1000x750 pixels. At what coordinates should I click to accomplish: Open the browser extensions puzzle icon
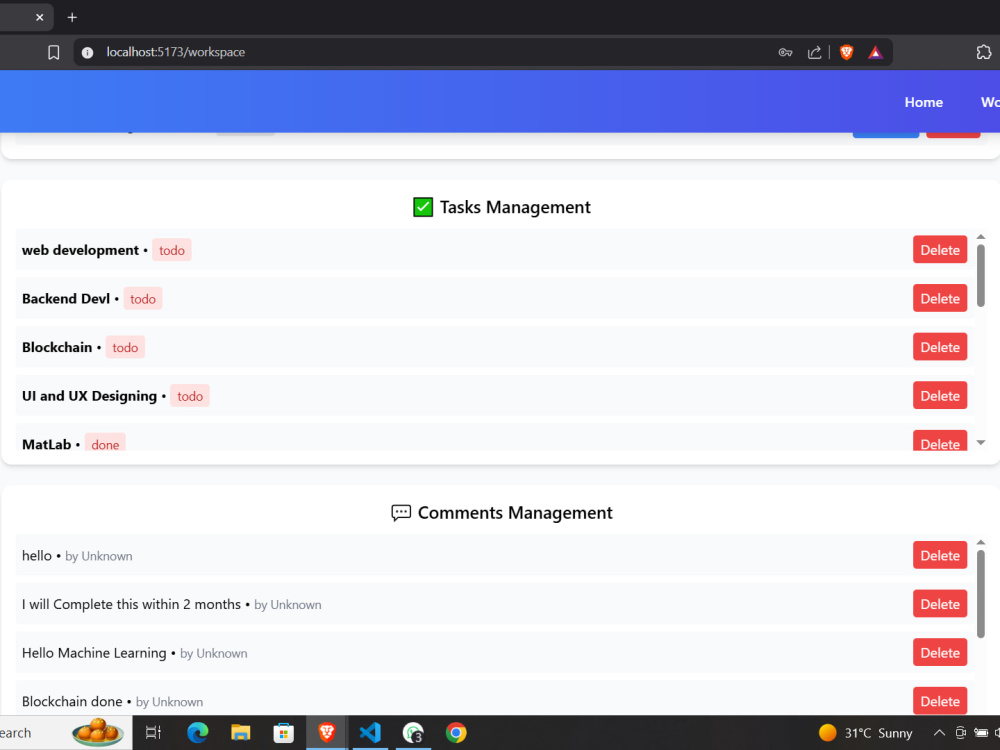point(983,52)
